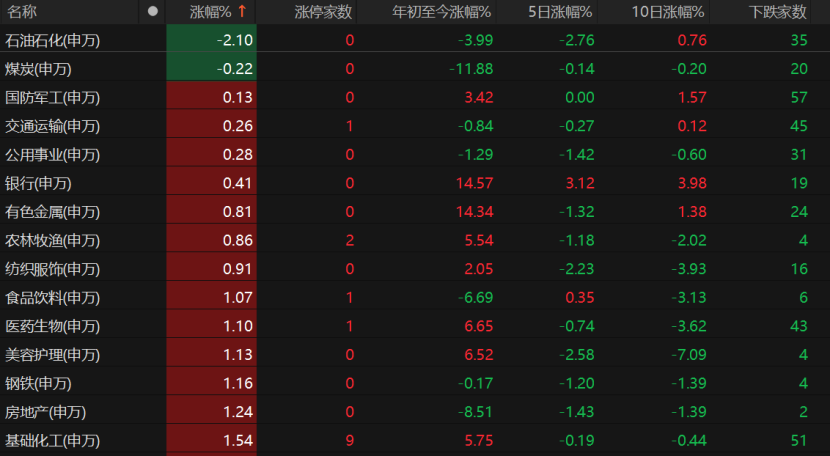Click the -2.76 five-day value
The height and width of the screenshot is (456, 830).
[x=577, y=40]
